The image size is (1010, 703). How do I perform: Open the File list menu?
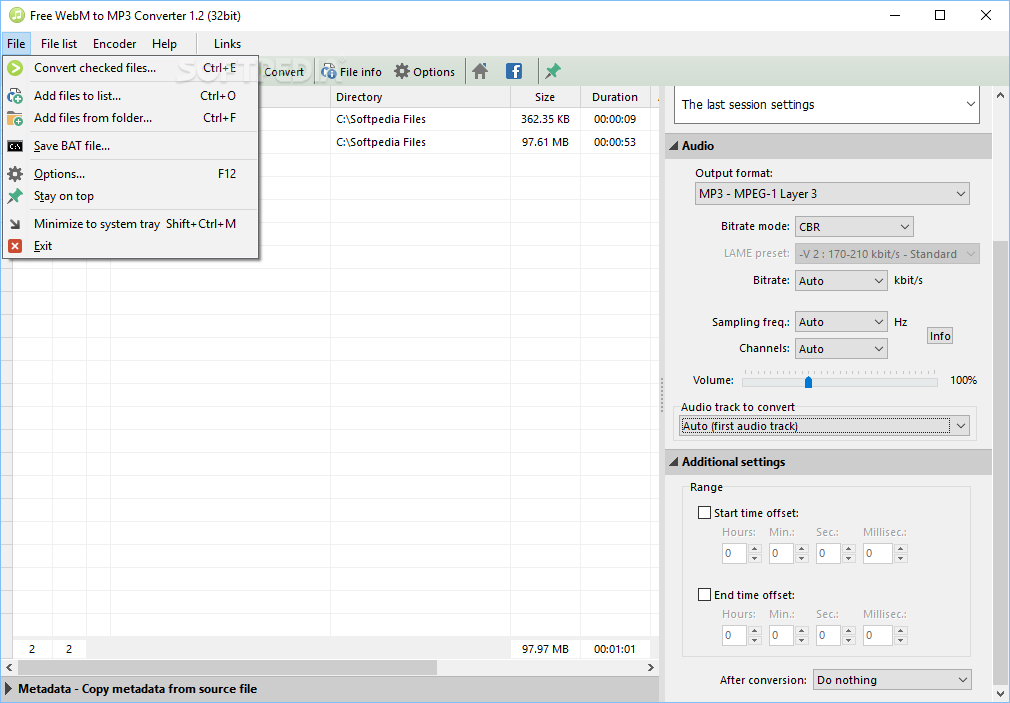[x=59, y=44]
